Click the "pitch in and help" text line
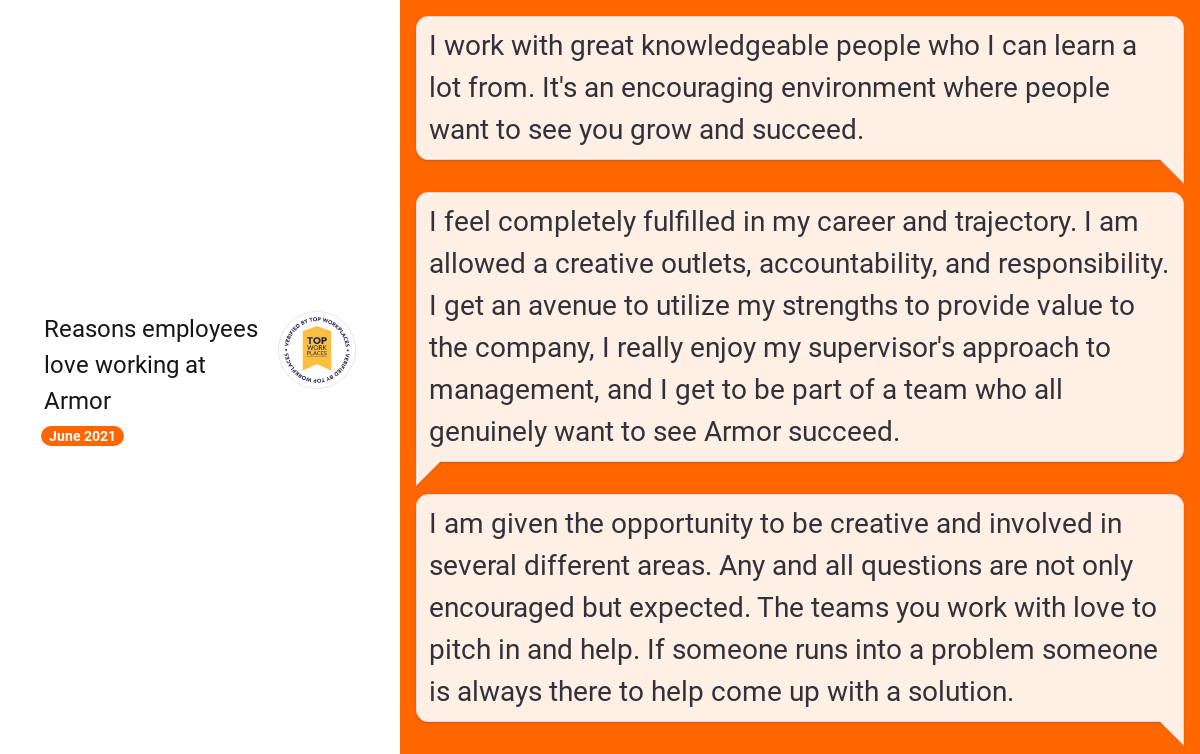This screenshot has height=754, width=1200. [793, 650]
